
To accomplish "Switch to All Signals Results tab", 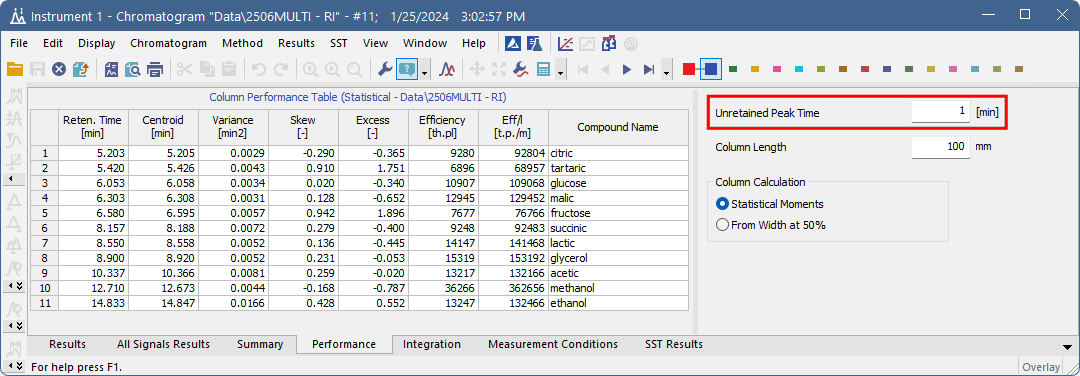I will pyautogui.click(x=163, y=344).
